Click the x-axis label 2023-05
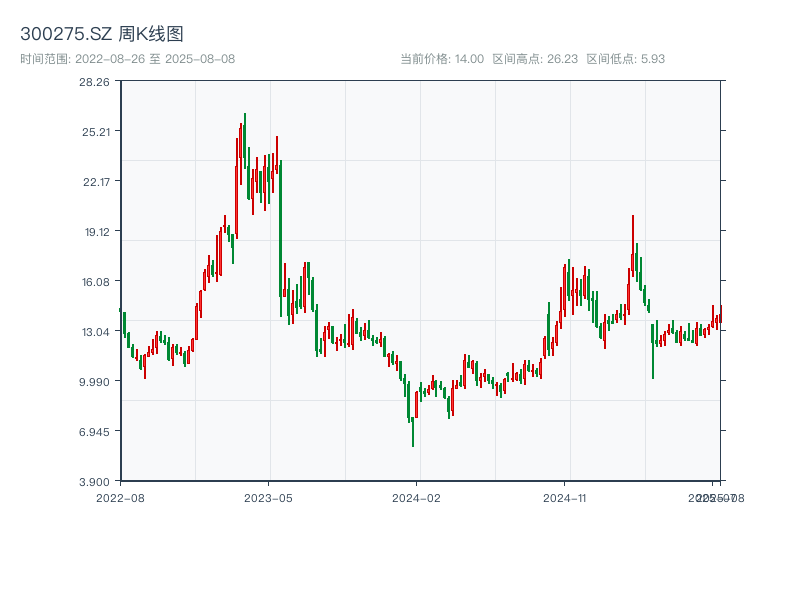Screen dimensions: 800x600 pos(268,498)
